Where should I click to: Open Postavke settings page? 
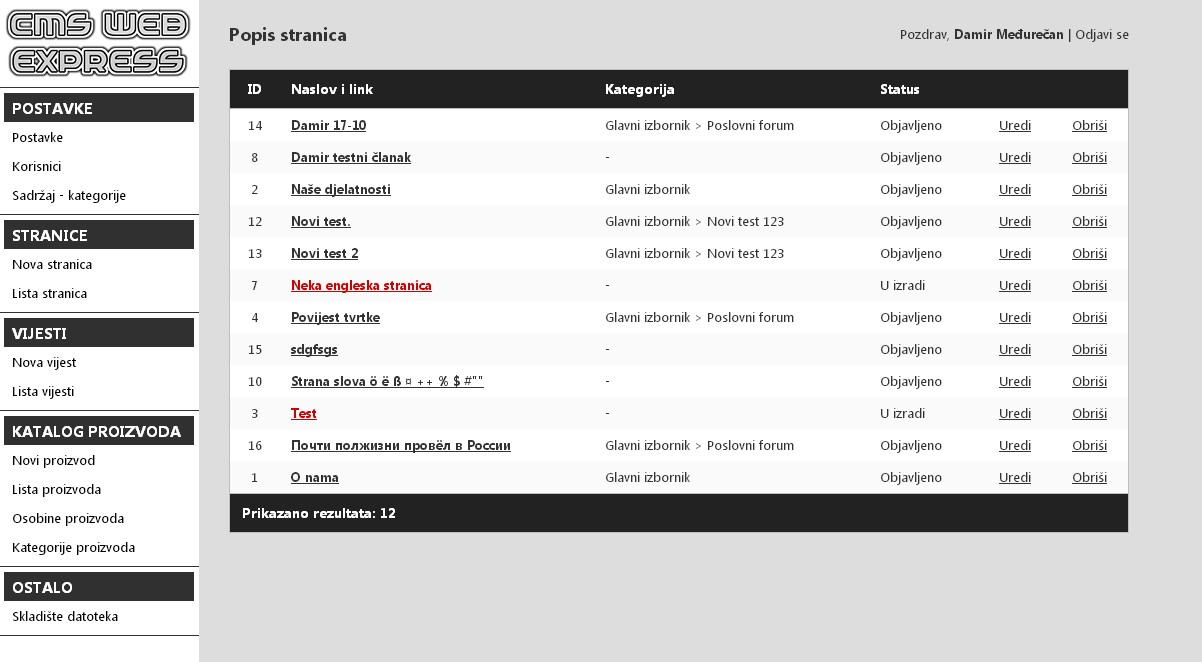(x=38, y=137)
